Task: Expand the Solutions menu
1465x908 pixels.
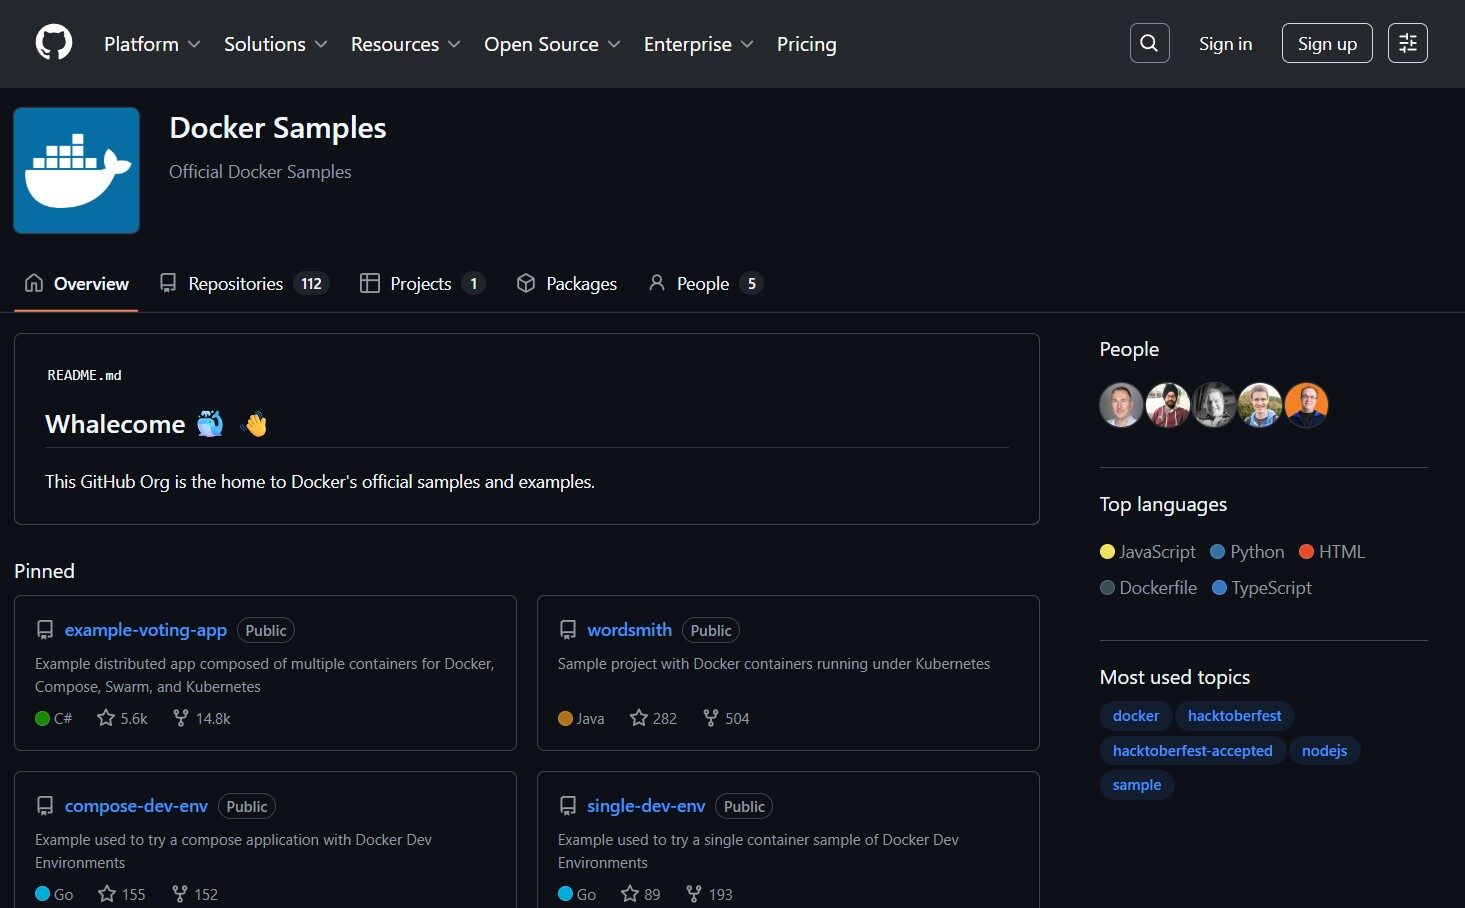Action: click(x=276, y=44)
